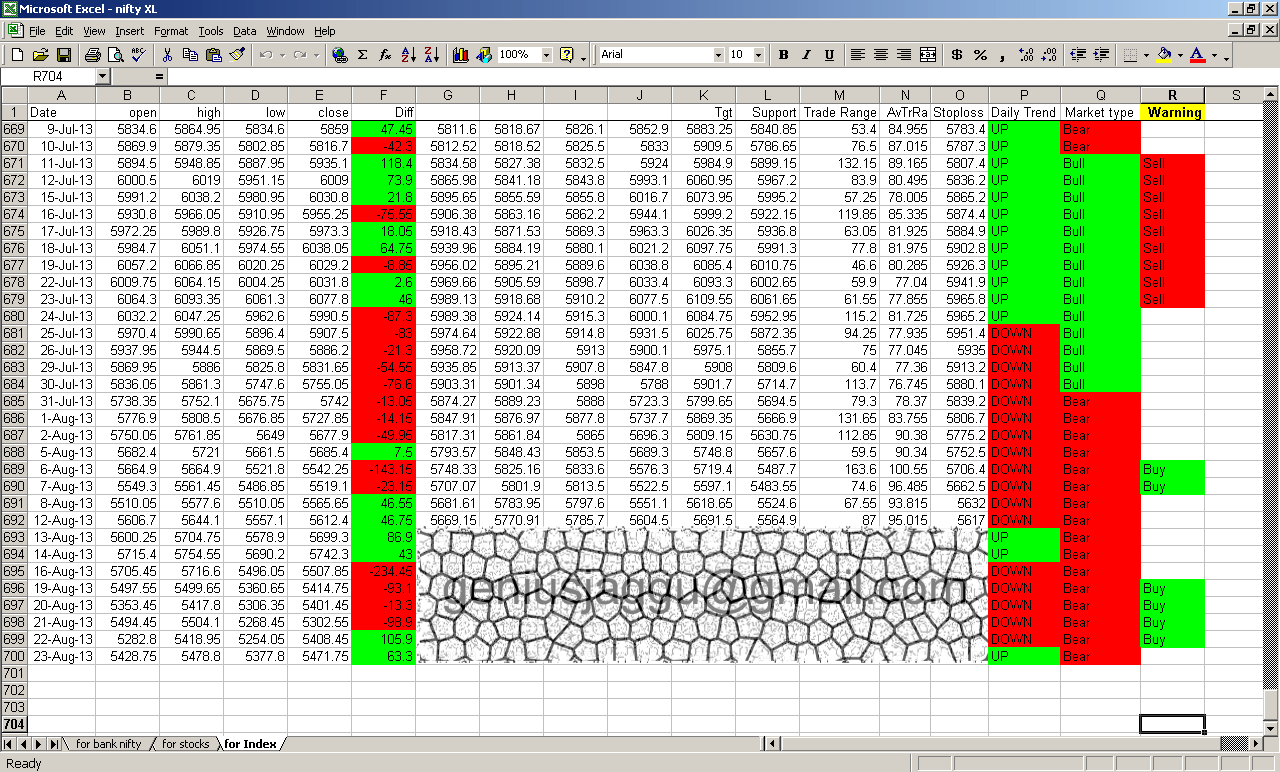Sort descending Z to A
This screenshot has width=1280, height=772.
[x=432, y=55]
